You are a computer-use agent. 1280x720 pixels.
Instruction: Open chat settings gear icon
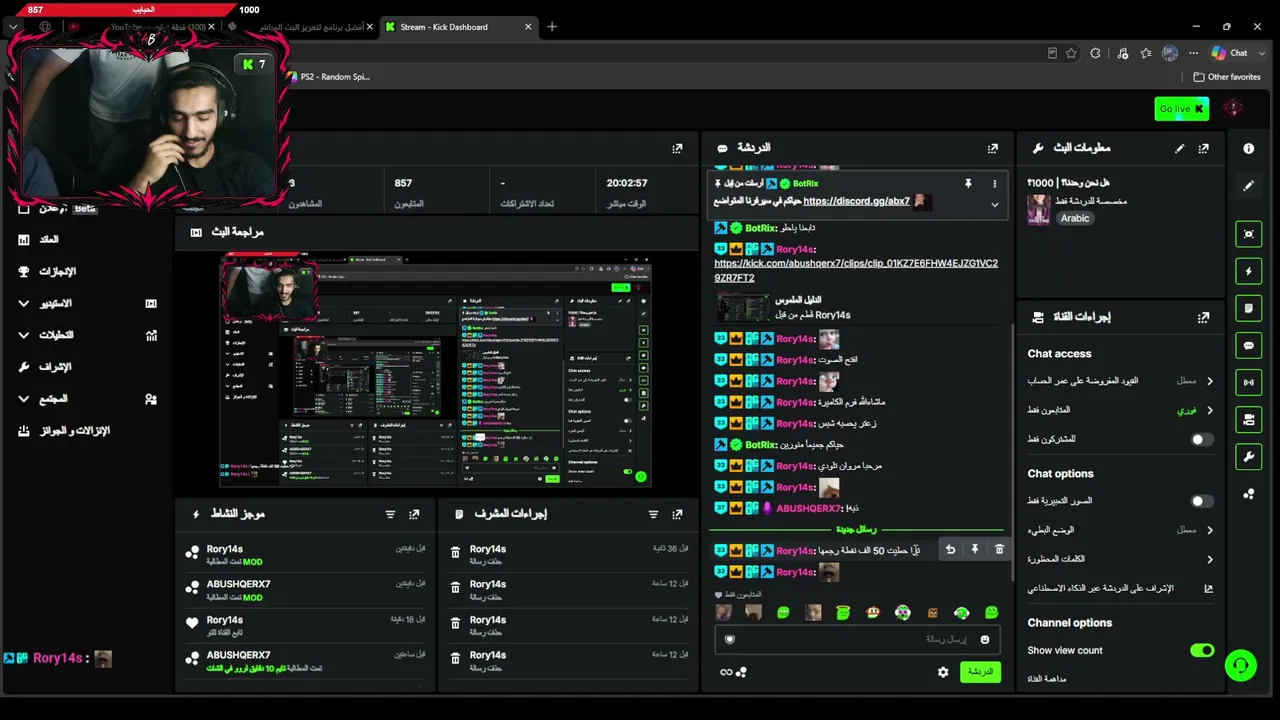pos(943,672)
